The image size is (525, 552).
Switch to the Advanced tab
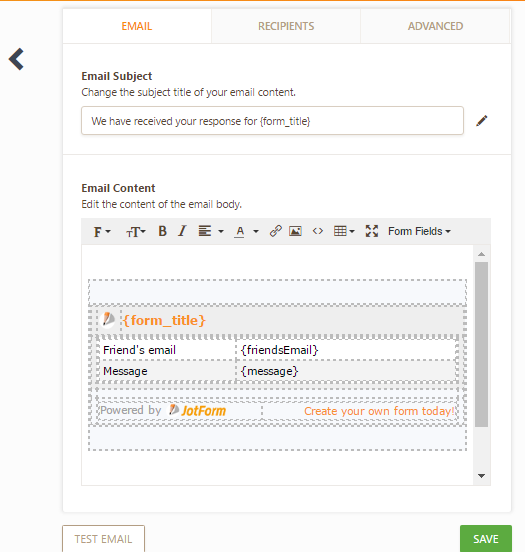click(x=435, y=26)
